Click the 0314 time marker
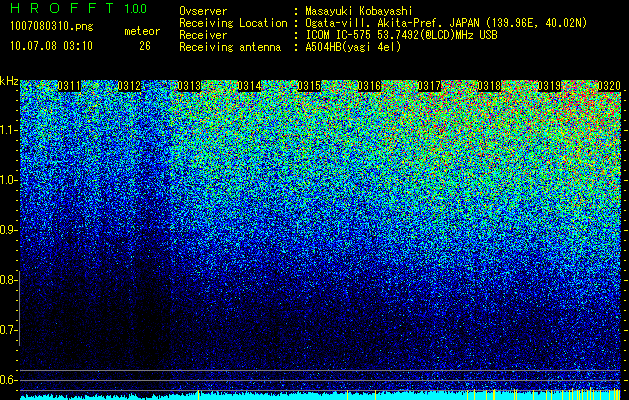 tap(249, 86)
